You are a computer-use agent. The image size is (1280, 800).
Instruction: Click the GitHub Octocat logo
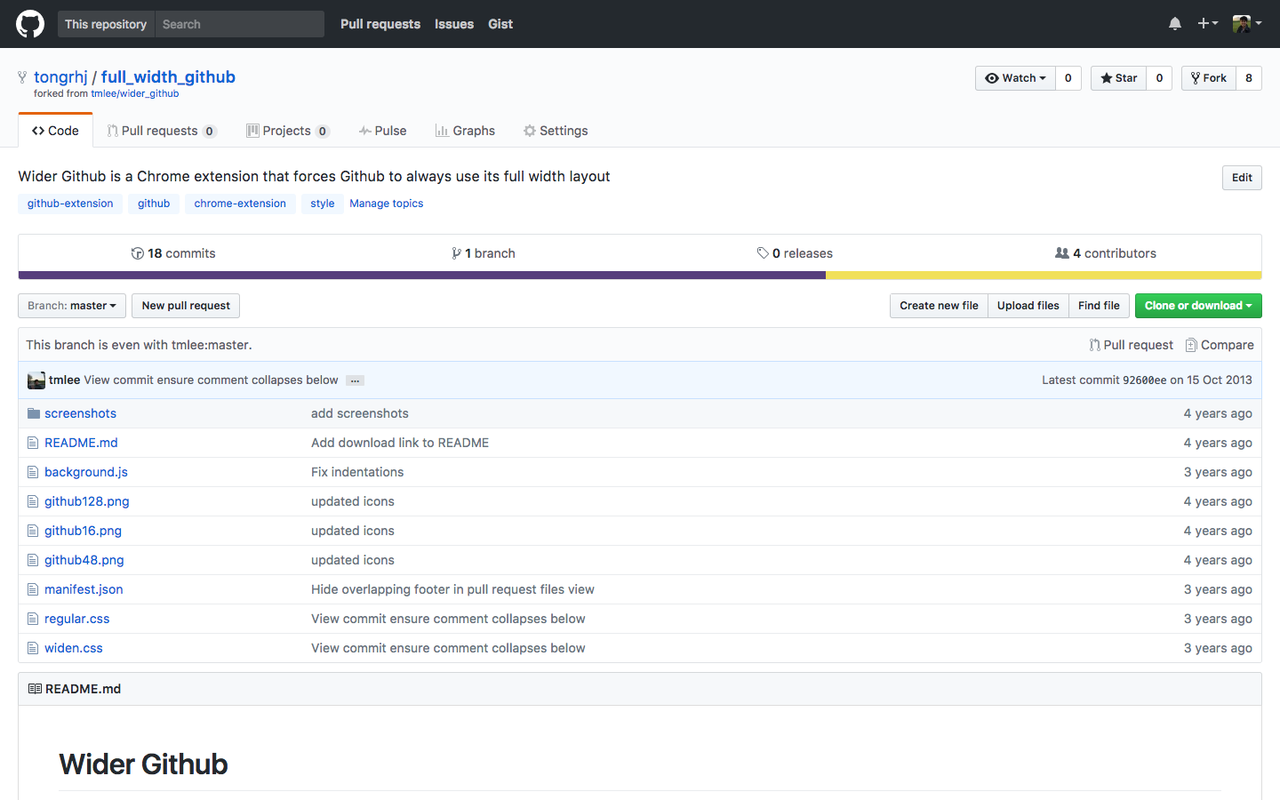(30, 24)
